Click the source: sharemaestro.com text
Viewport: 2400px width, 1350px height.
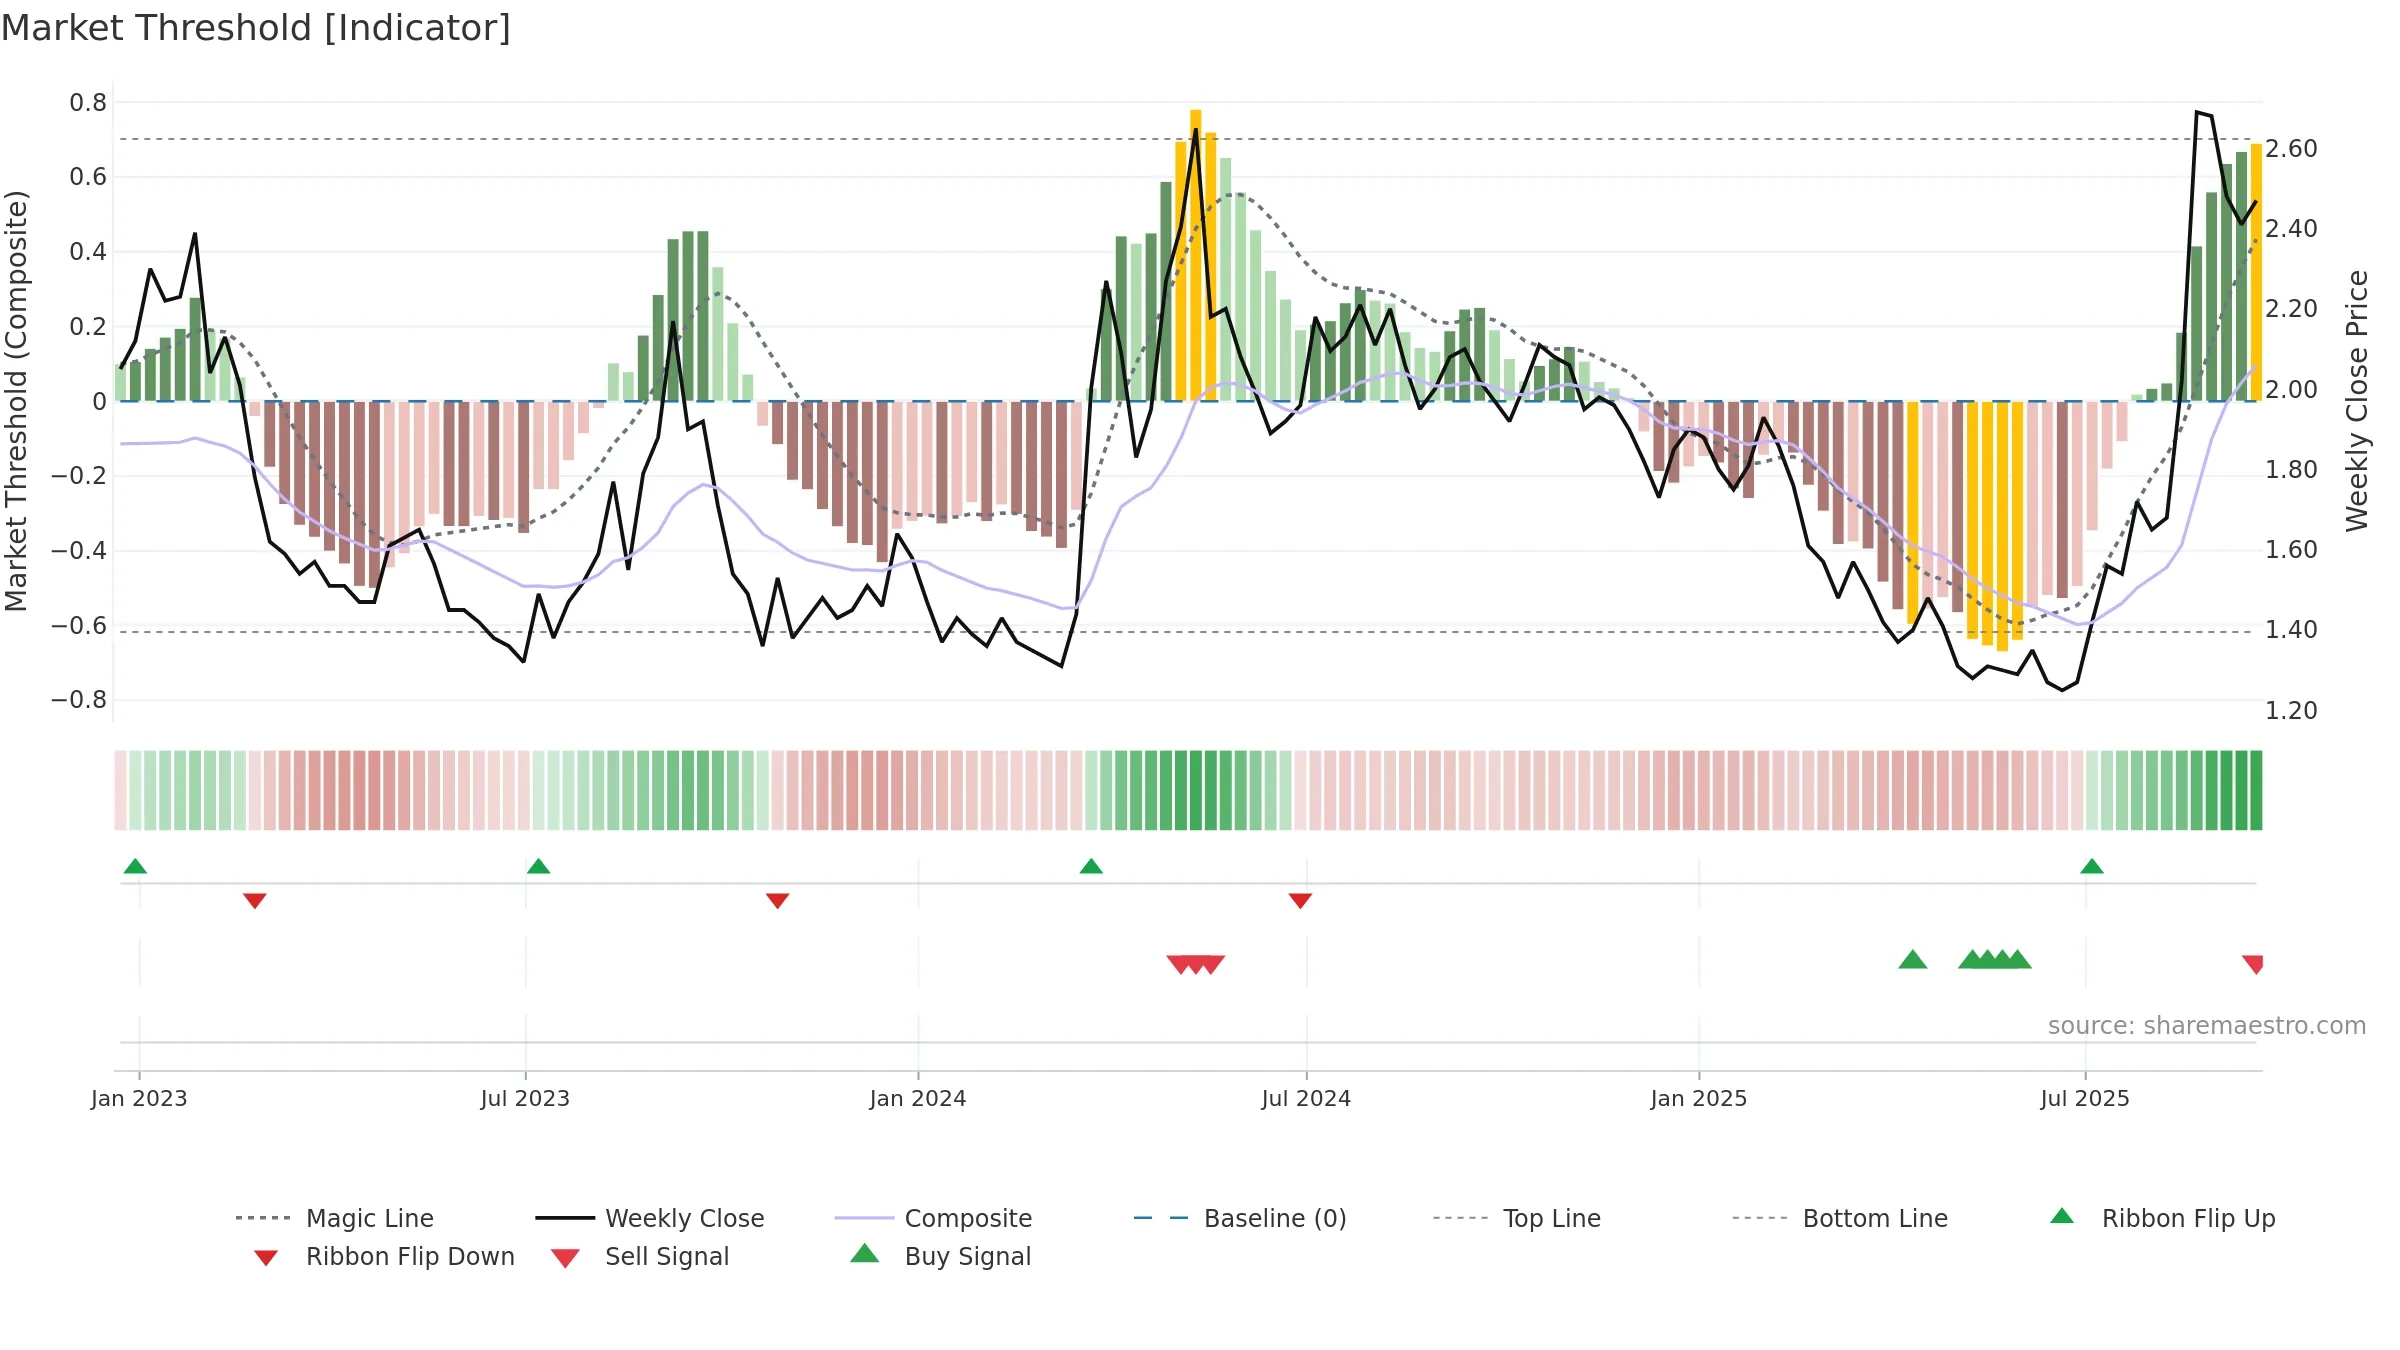(2207, 1026)
